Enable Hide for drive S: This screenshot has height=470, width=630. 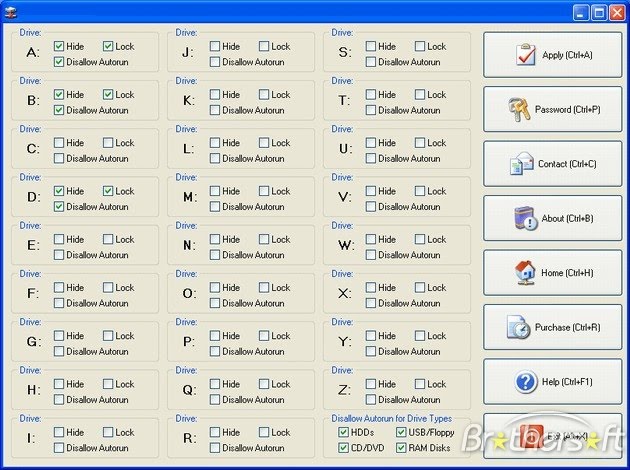pos(370,46)
